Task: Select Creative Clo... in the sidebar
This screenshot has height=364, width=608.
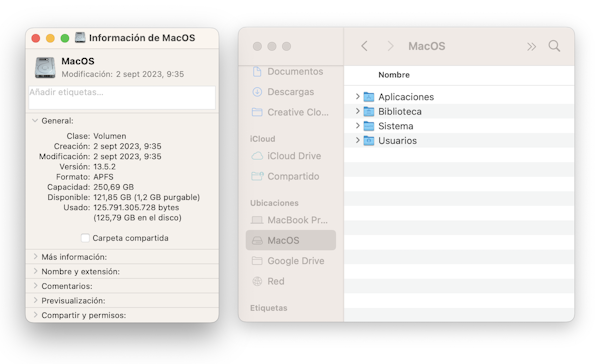Action: [x=298, y=112]
